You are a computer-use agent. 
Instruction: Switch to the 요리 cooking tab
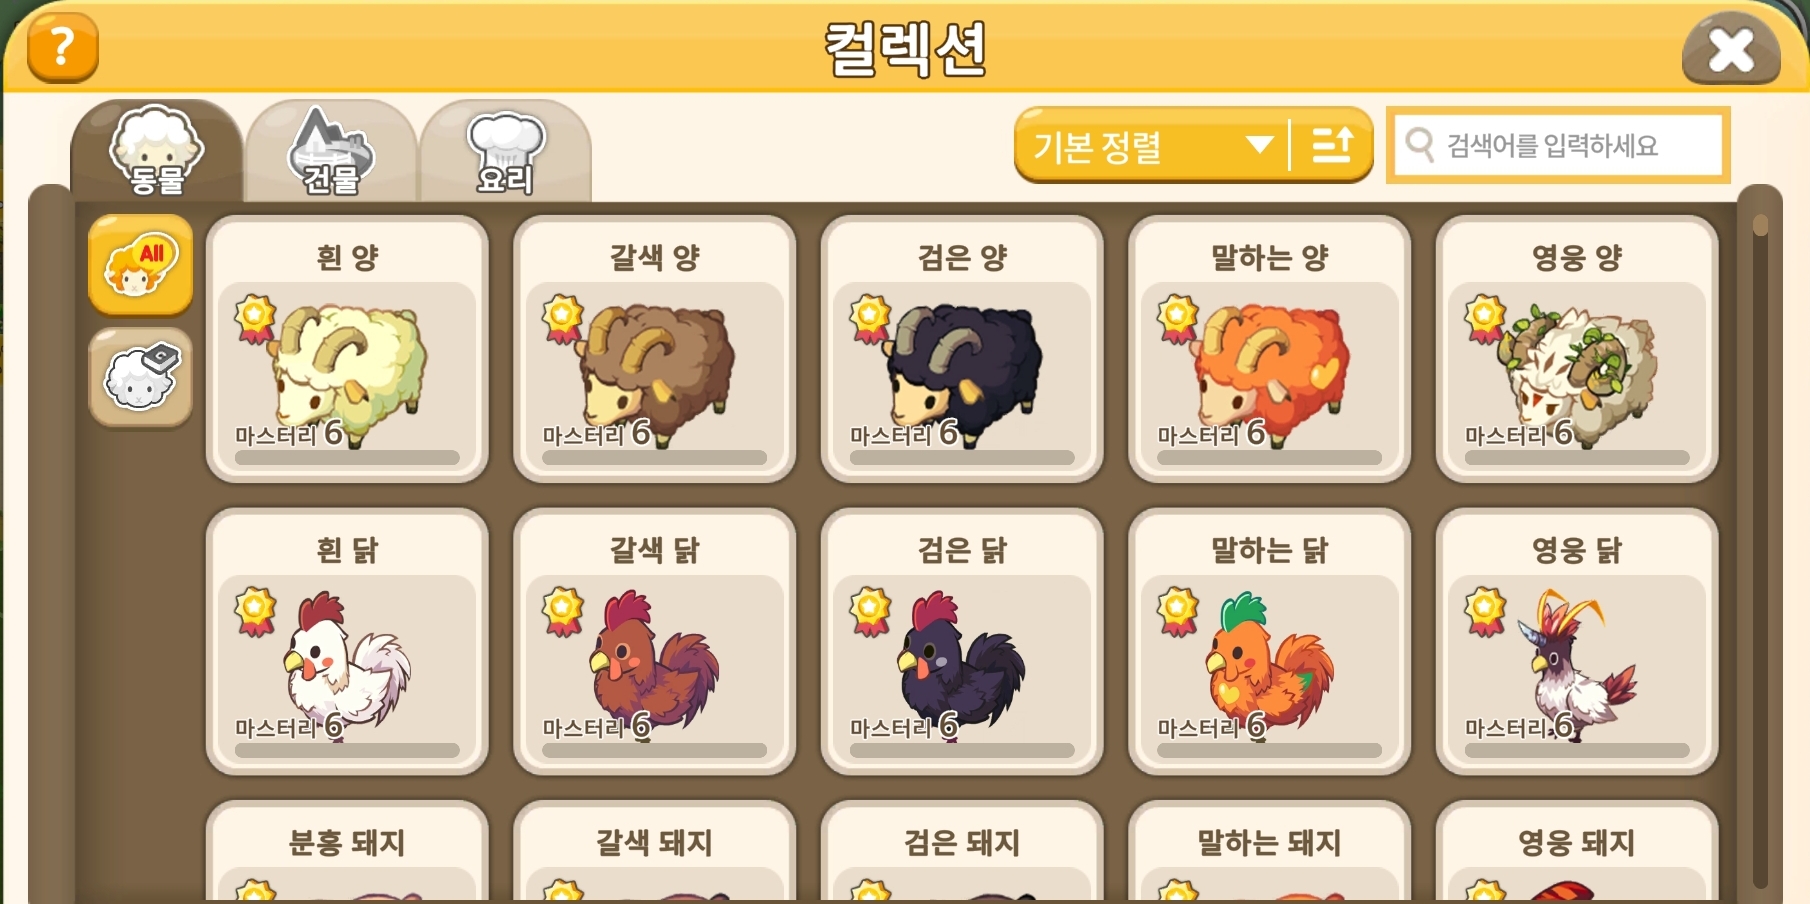tap(506, 152)
